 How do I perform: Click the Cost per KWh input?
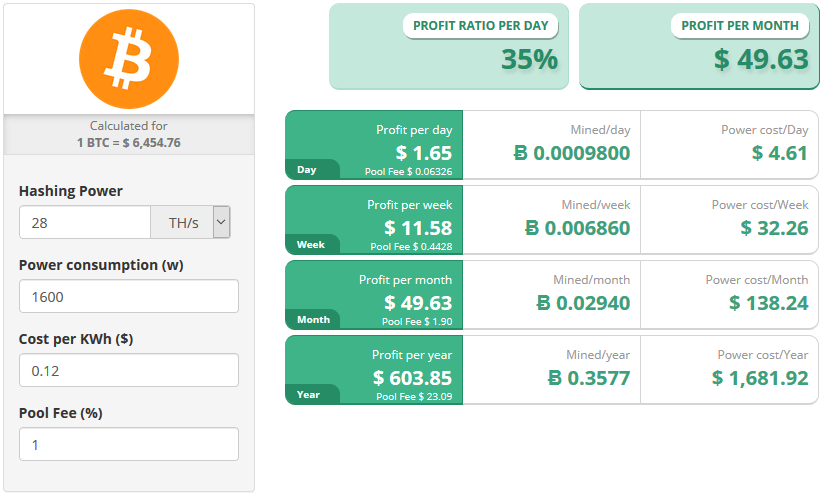pyautogui.click(x=128, y=370)
